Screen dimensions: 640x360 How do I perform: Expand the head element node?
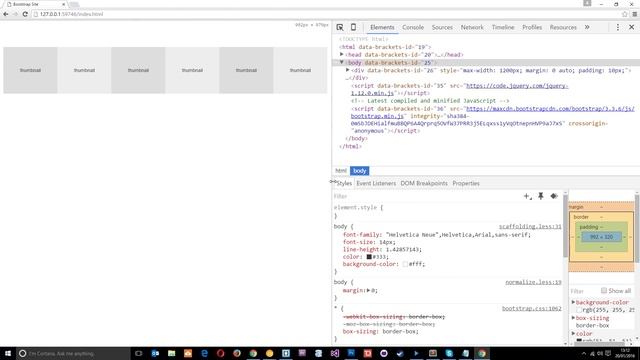(x=342, y=54)
